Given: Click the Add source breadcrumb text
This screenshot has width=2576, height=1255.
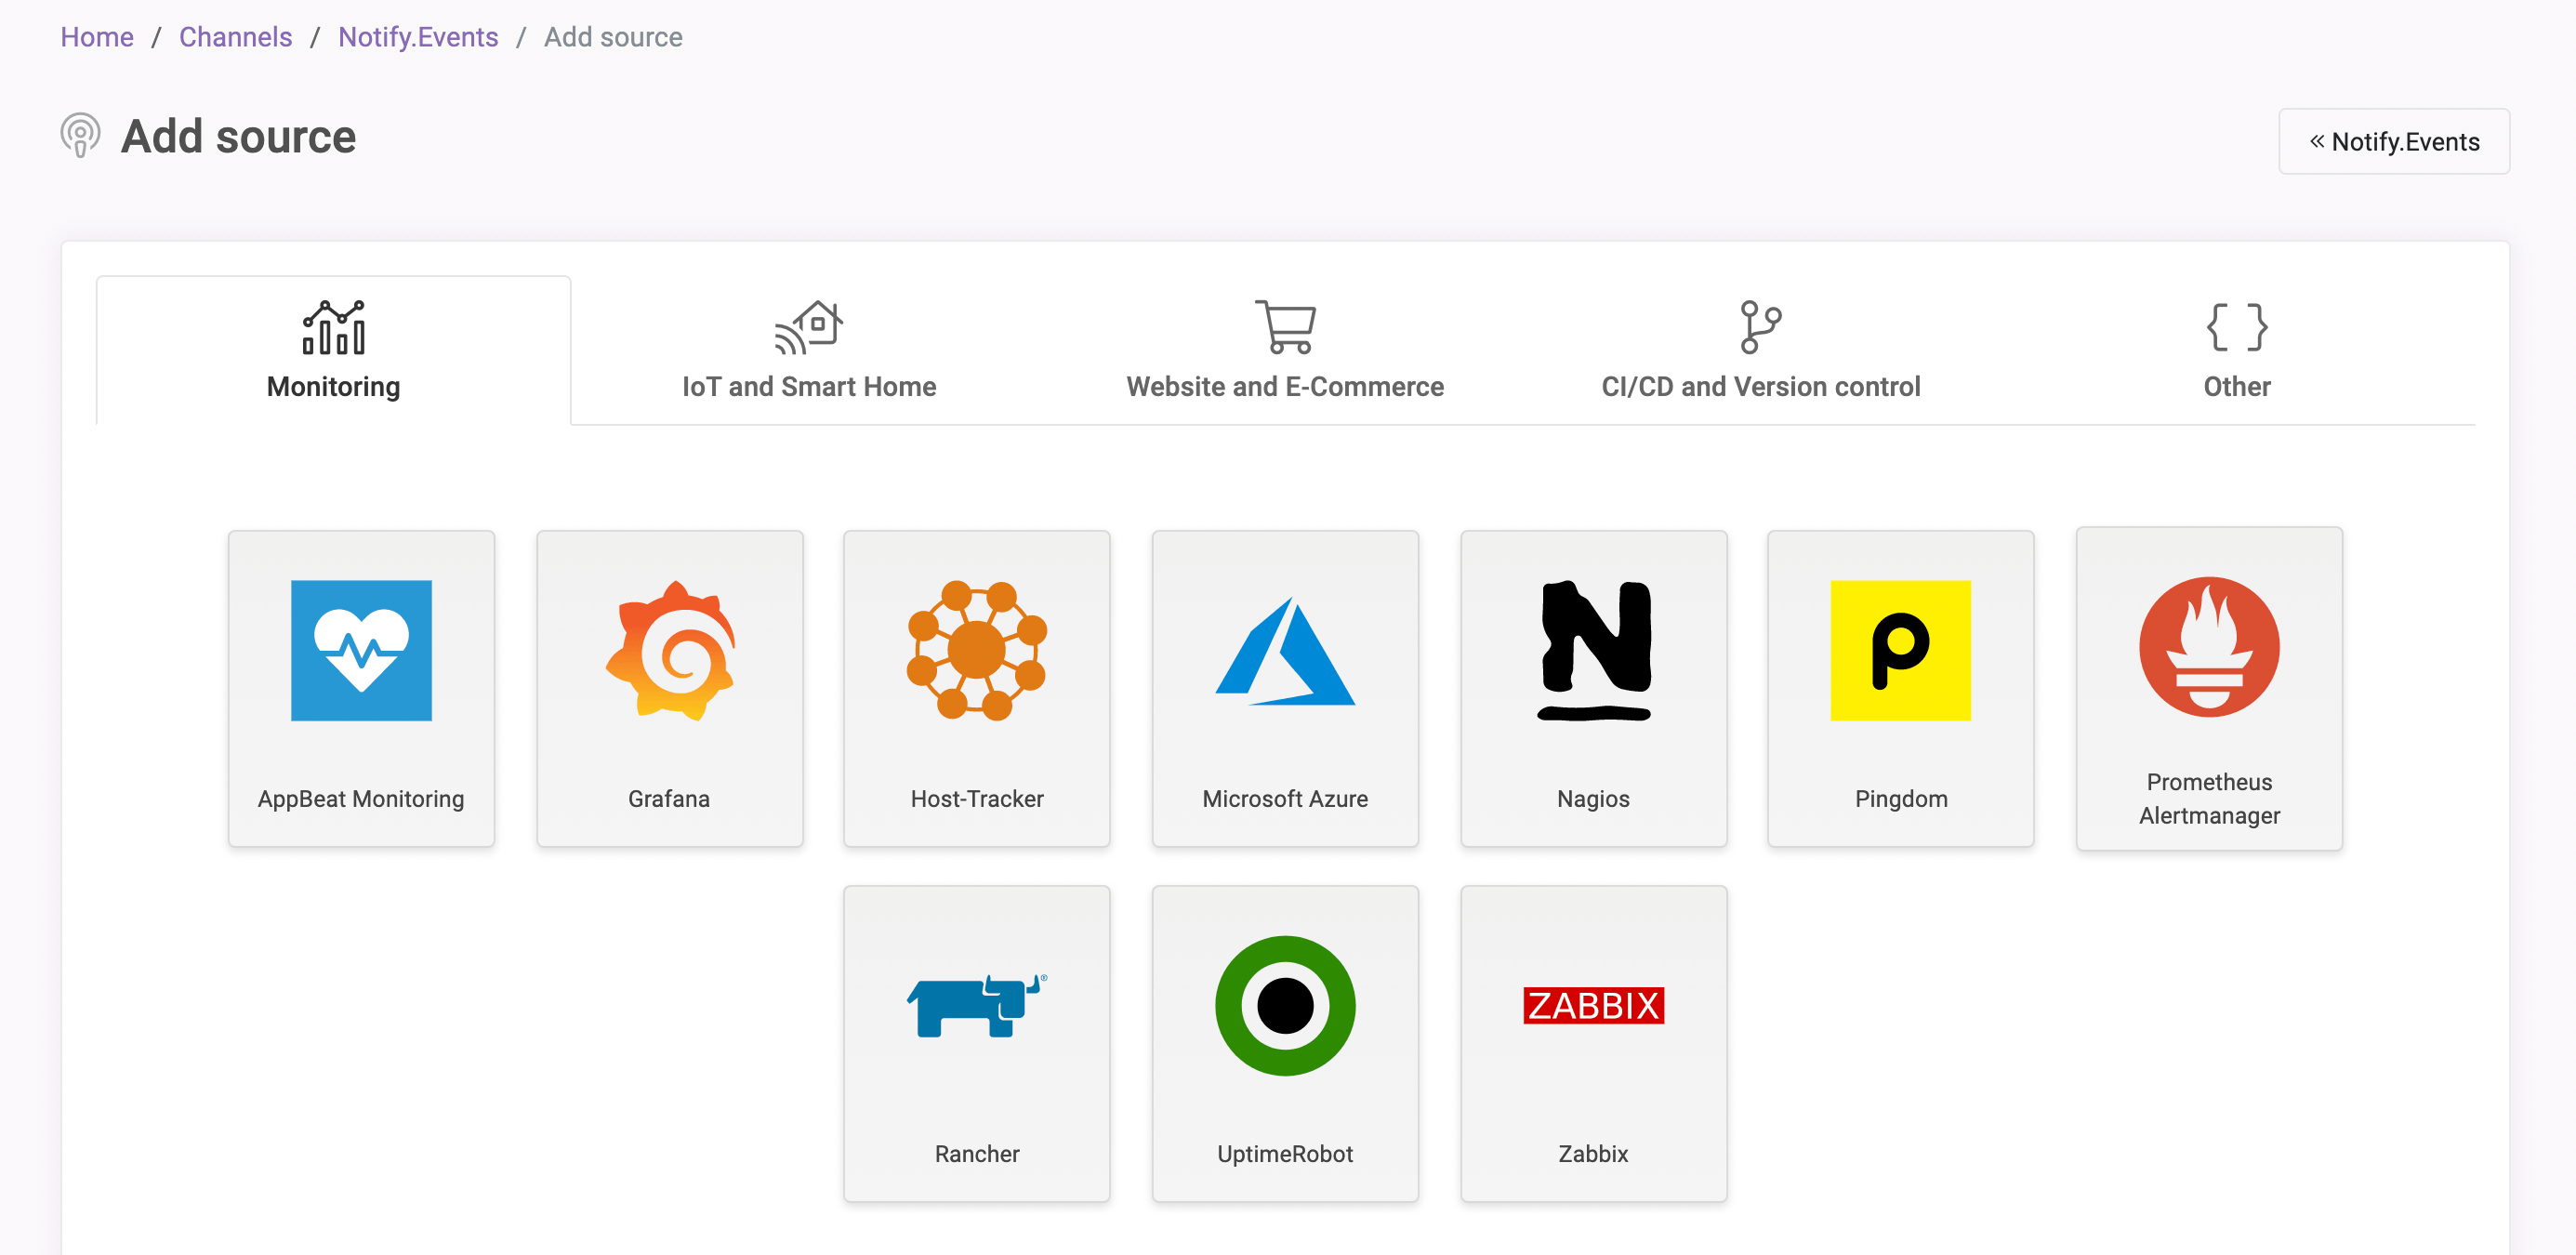Looking at the screenshot, I should [613, 37].
